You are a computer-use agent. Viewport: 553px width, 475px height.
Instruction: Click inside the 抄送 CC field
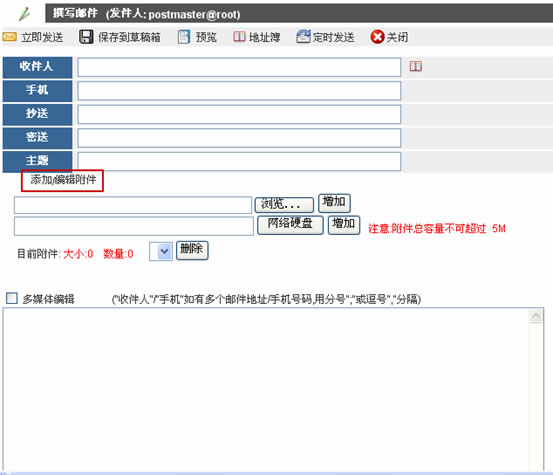[239, 114]
